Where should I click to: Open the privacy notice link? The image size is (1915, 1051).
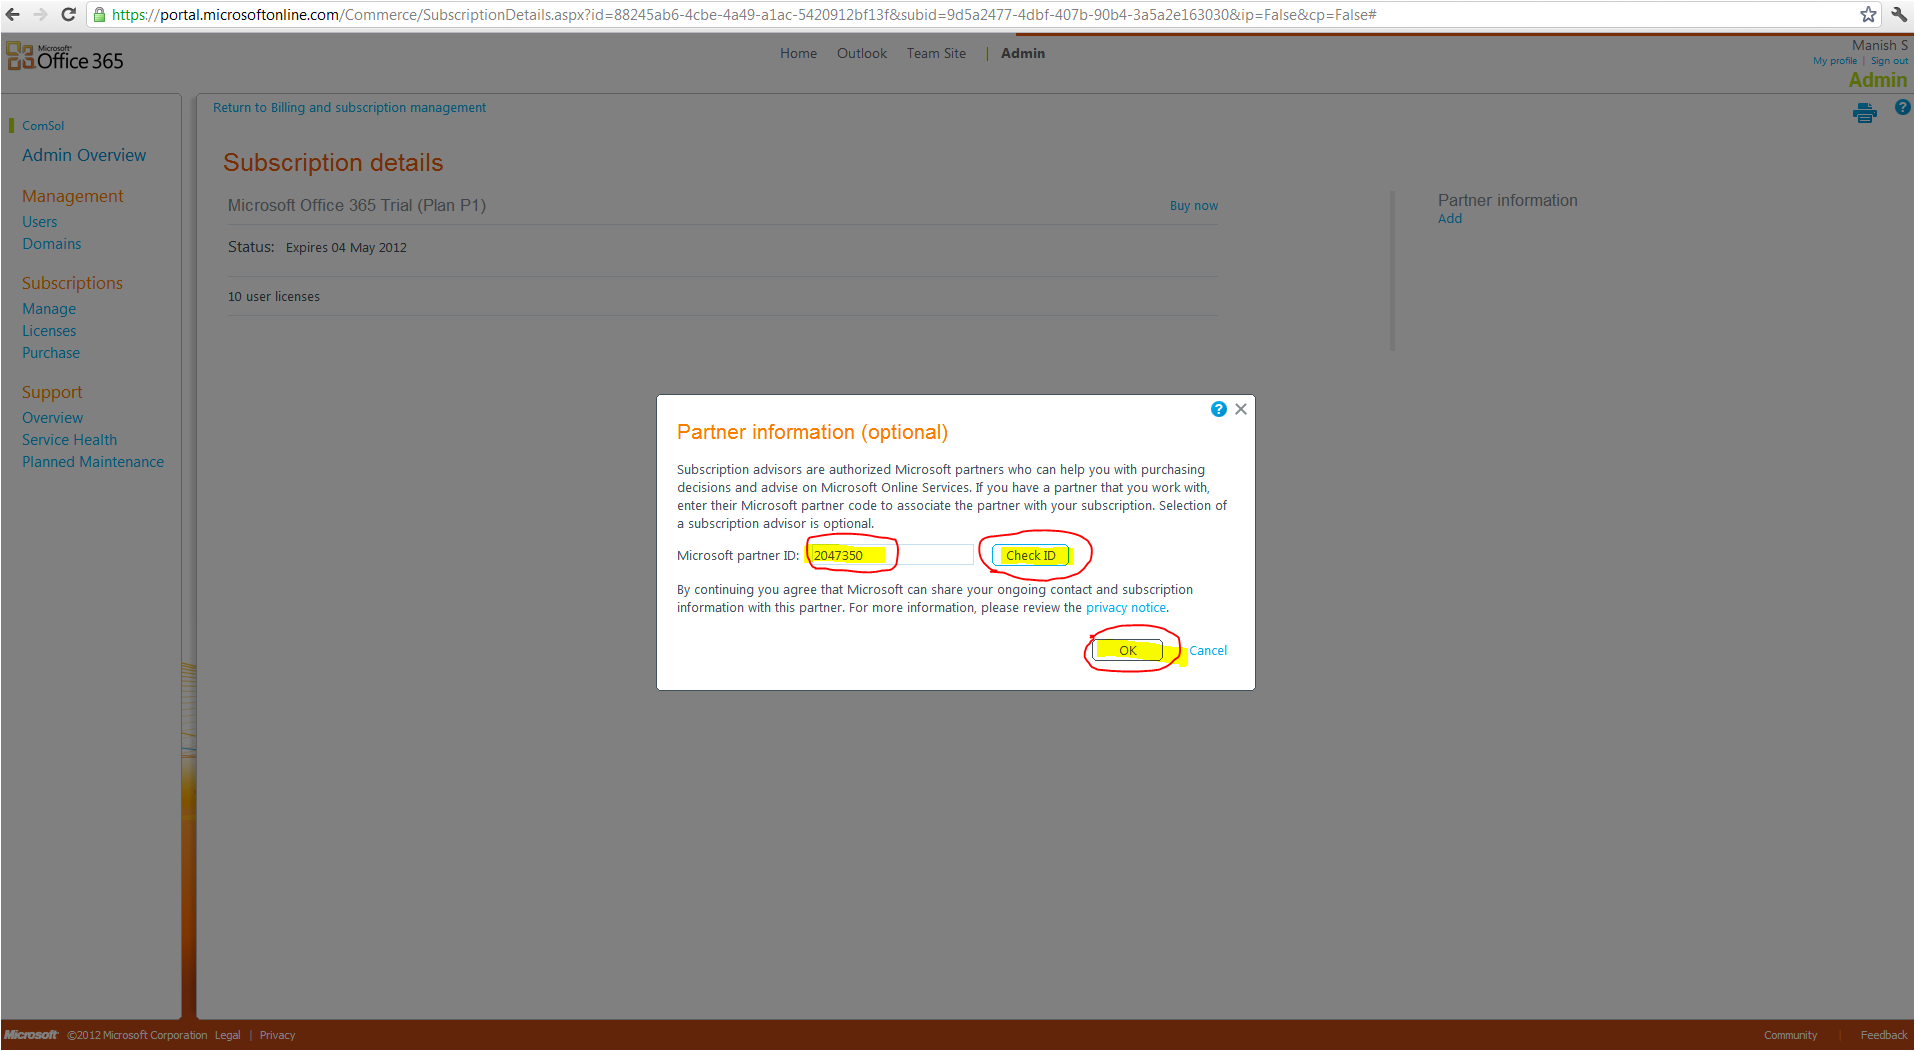click(1125, 608)
